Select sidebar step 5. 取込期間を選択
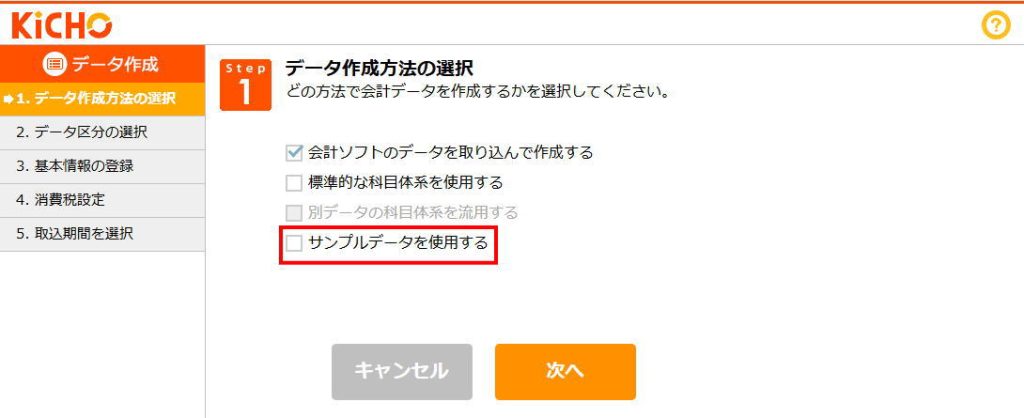This screenshot has height=418, width=1024. [x=103, y=234]
